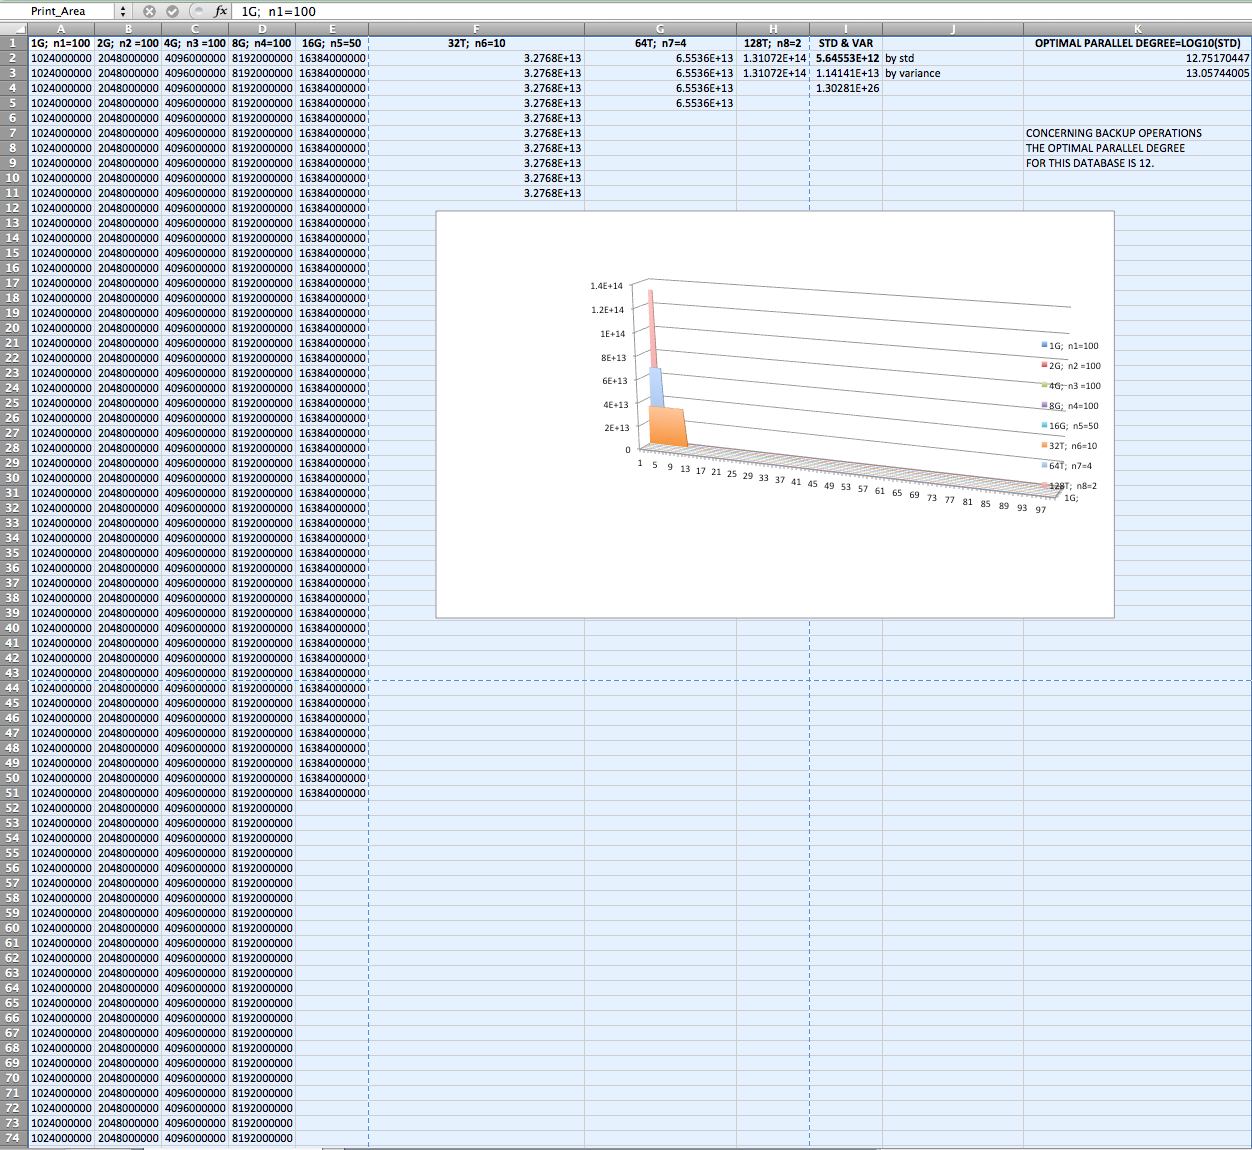Select row 12 header

coord(13,208)
